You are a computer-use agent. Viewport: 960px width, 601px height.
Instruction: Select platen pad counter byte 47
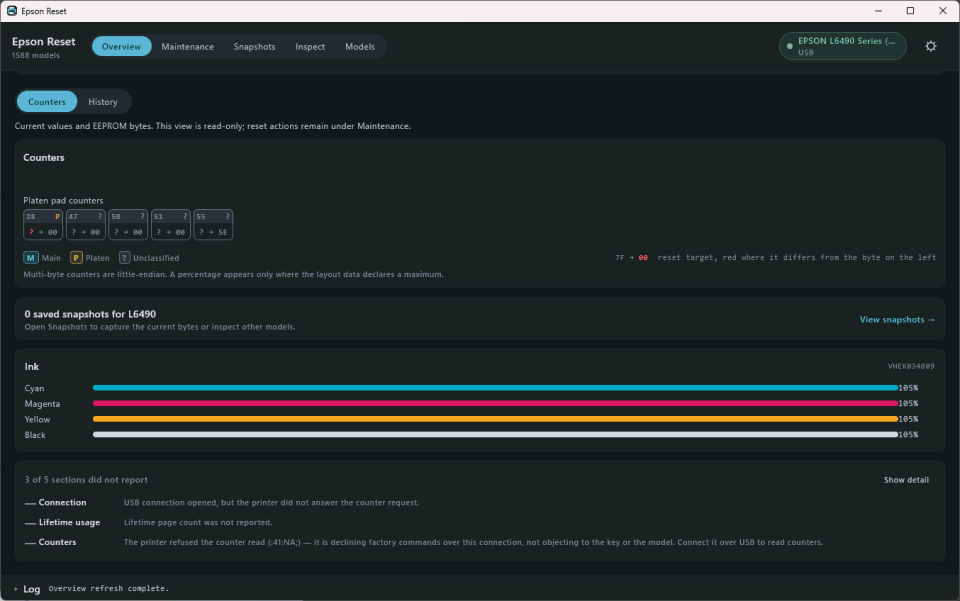coord(86,225)
